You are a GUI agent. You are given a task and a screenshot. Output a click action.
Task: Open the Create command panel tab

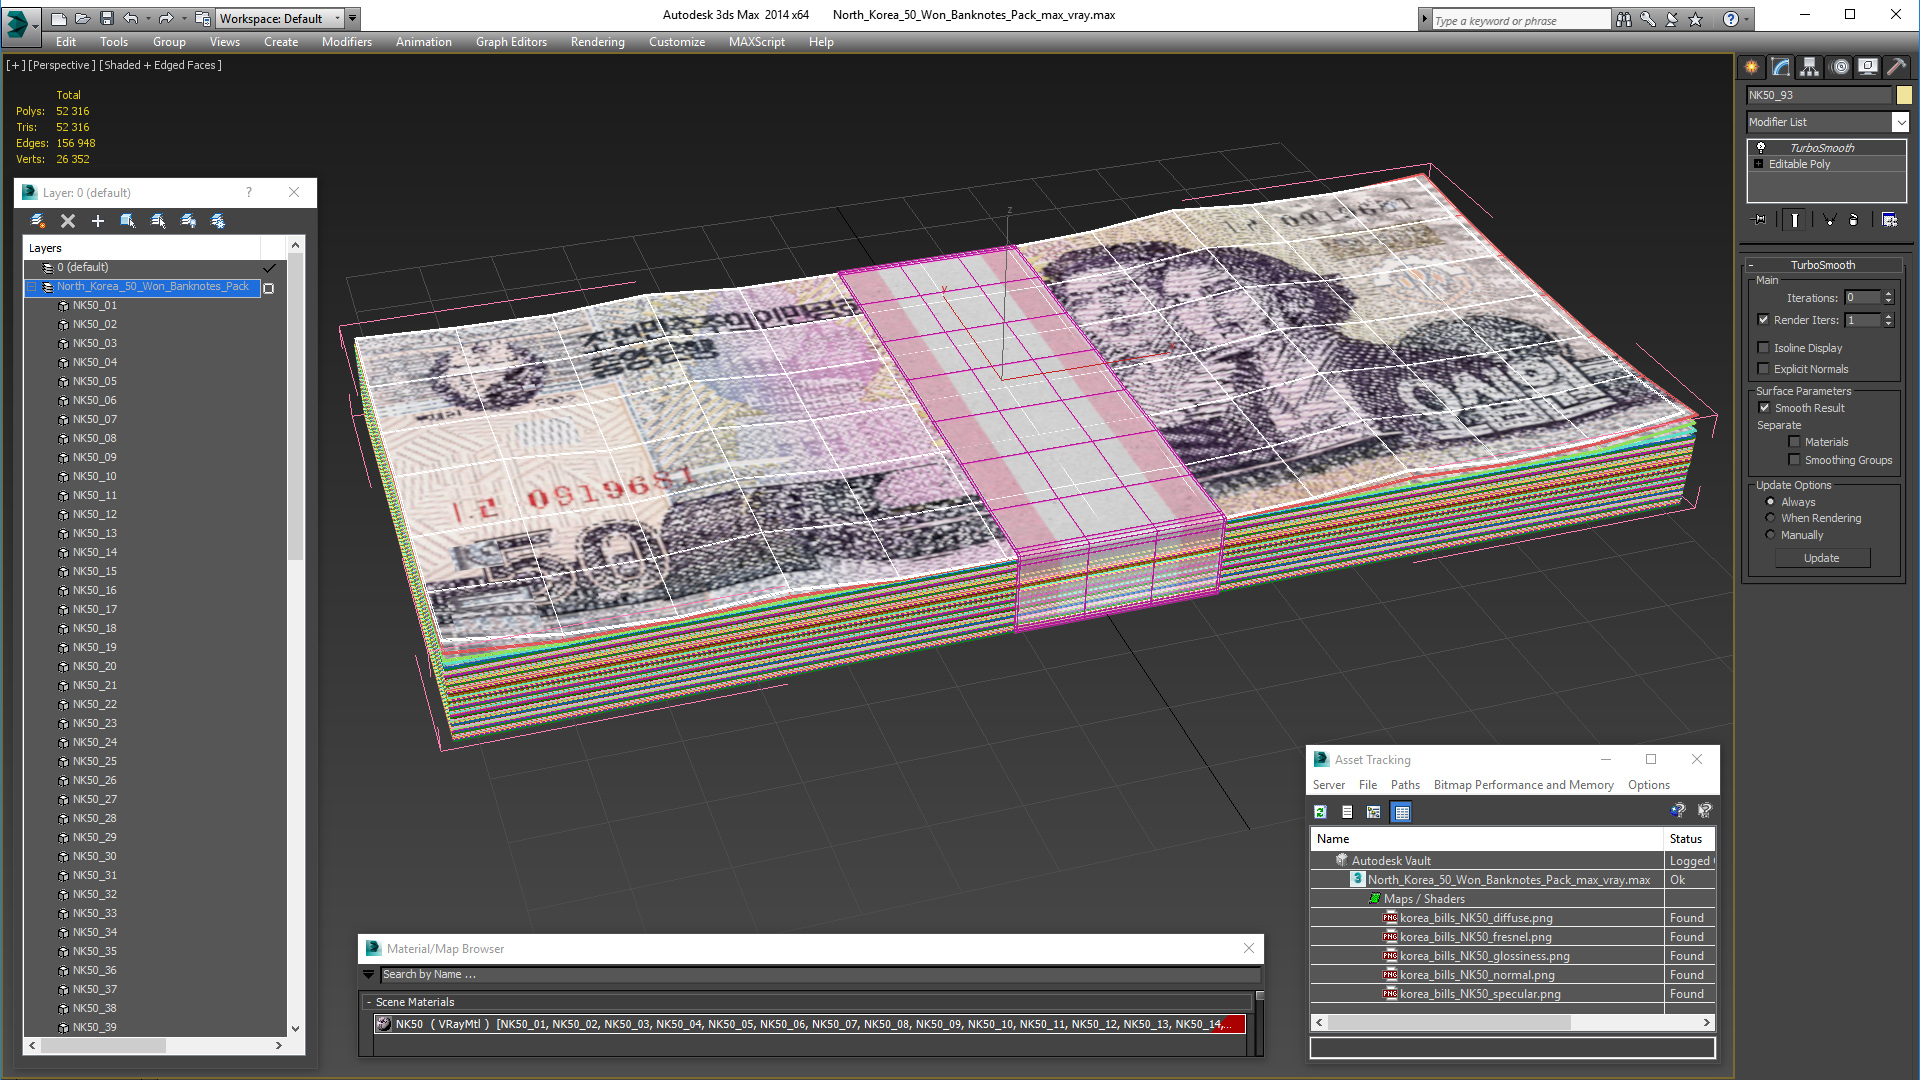click(x=1752, y=67)
